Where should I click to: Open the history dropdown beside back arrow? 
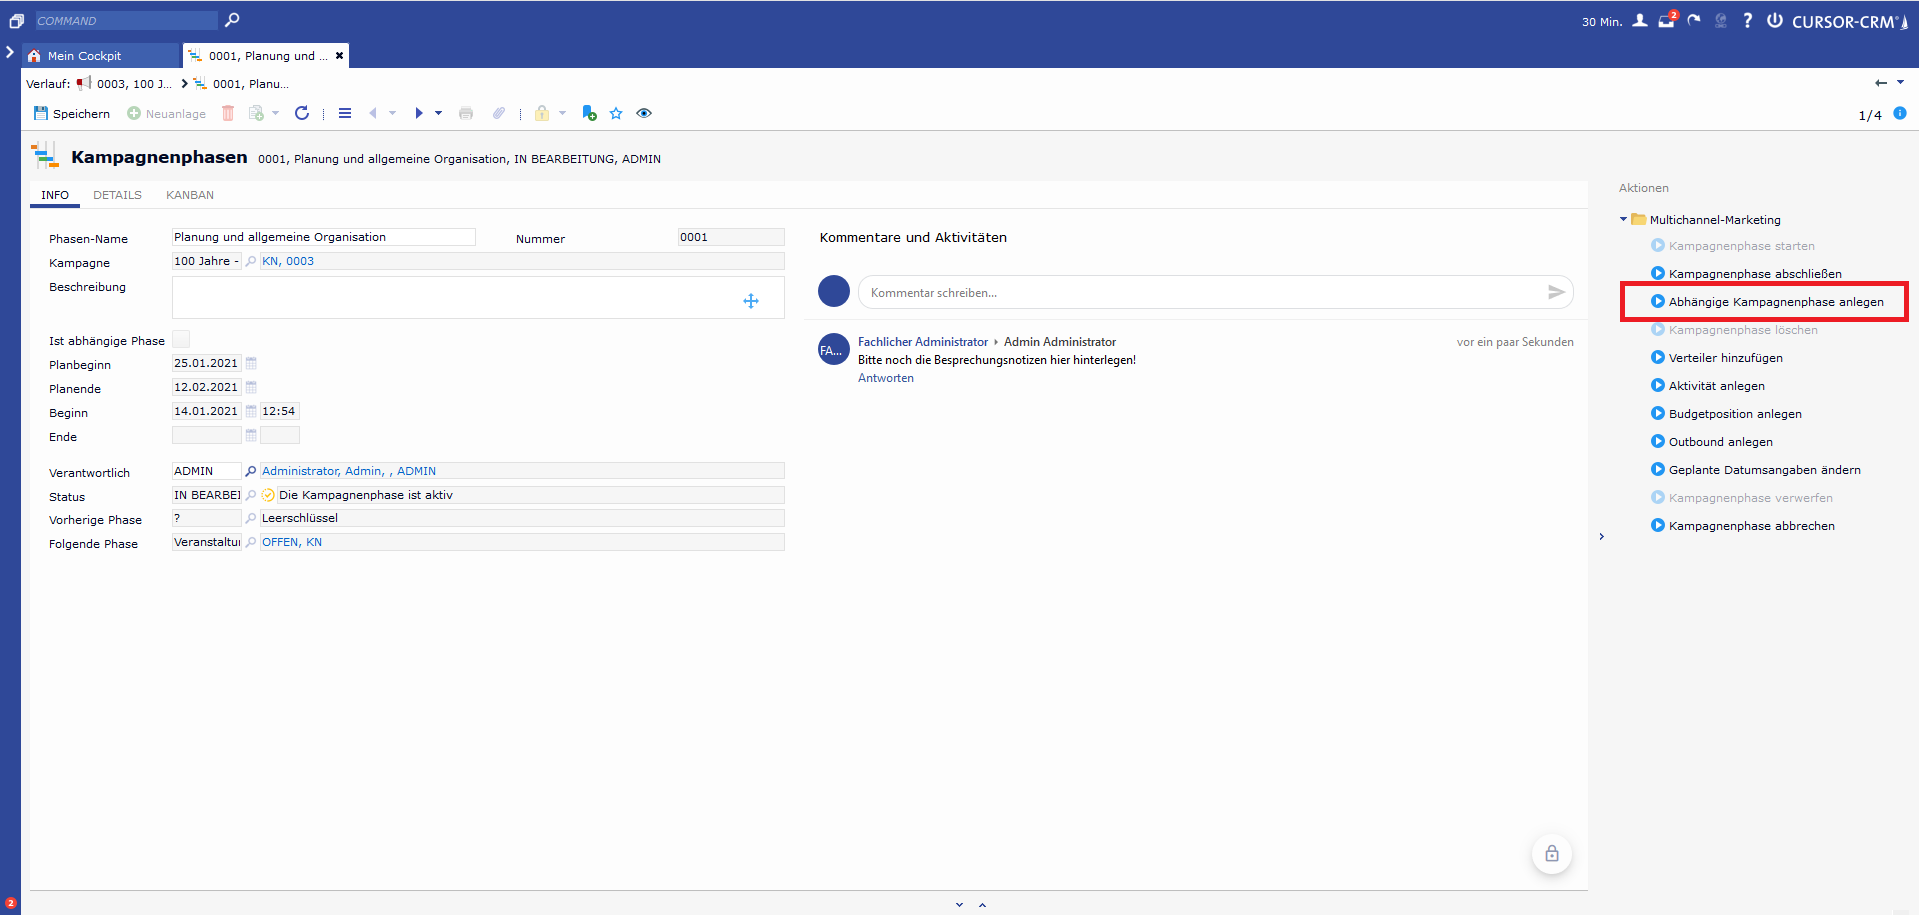(1900, 83)
